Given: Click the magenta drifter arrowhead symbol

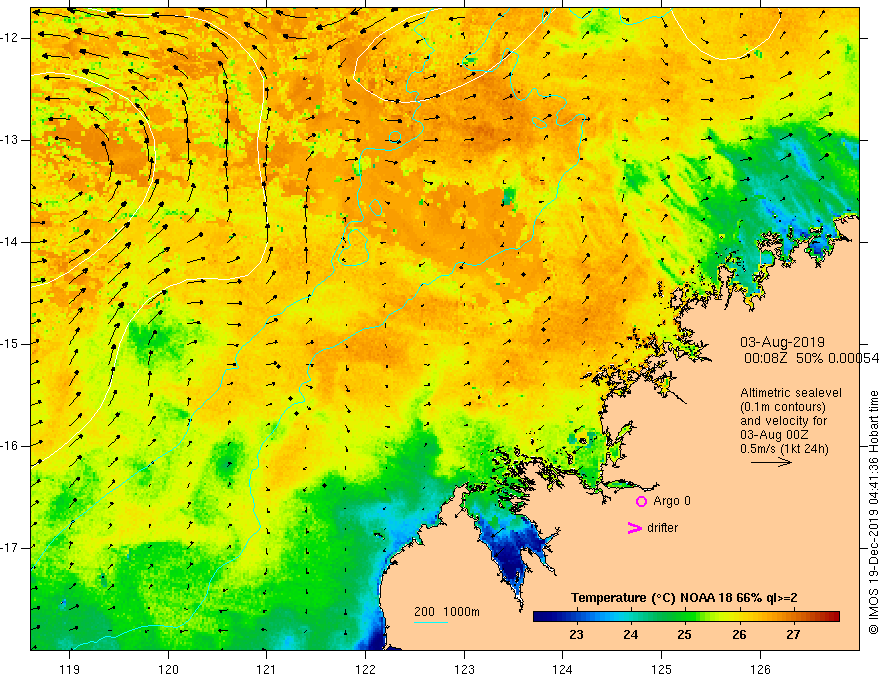Looking at the screenshot, I should click(x=635, y=528).
